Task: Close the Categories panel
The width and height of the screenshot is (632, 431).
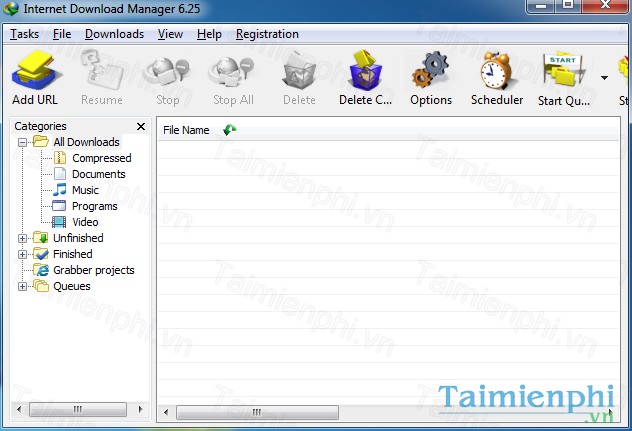Action: (x=141, y=126)
